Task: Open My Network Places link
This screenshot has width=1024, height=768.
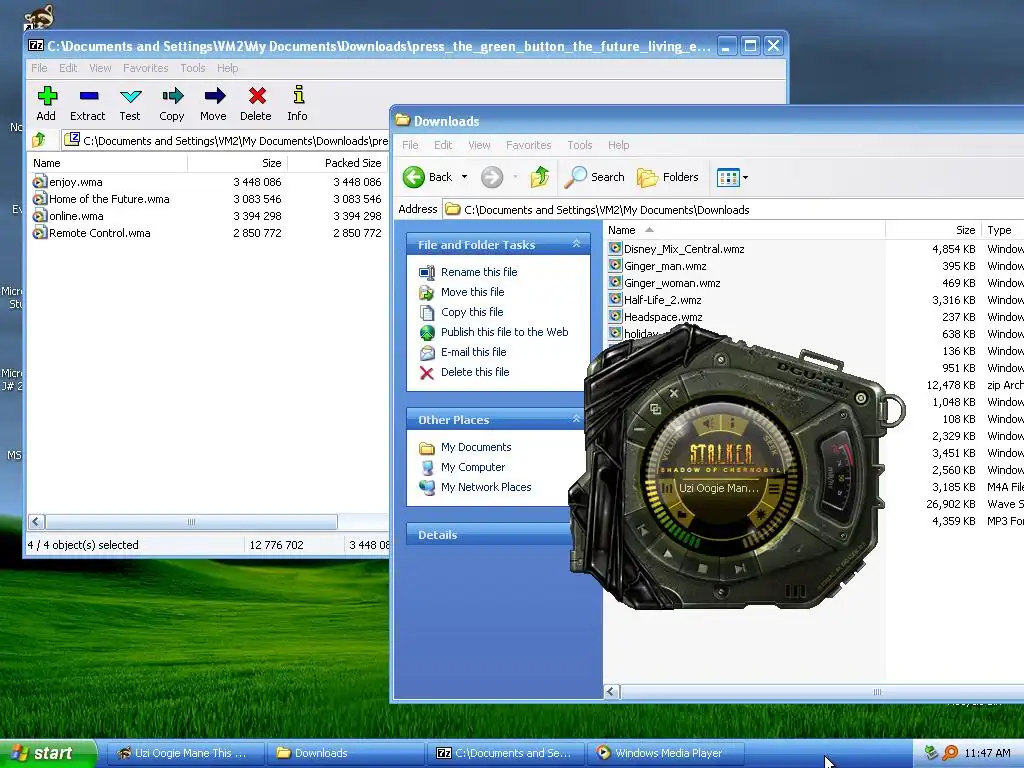Action: click(x=486, y=487)
